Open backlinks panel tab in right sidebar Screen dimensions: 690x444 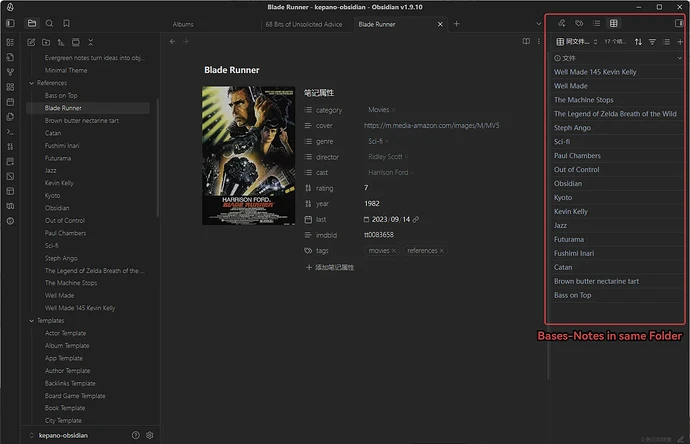pyautogui.click(x=562, y=23)
